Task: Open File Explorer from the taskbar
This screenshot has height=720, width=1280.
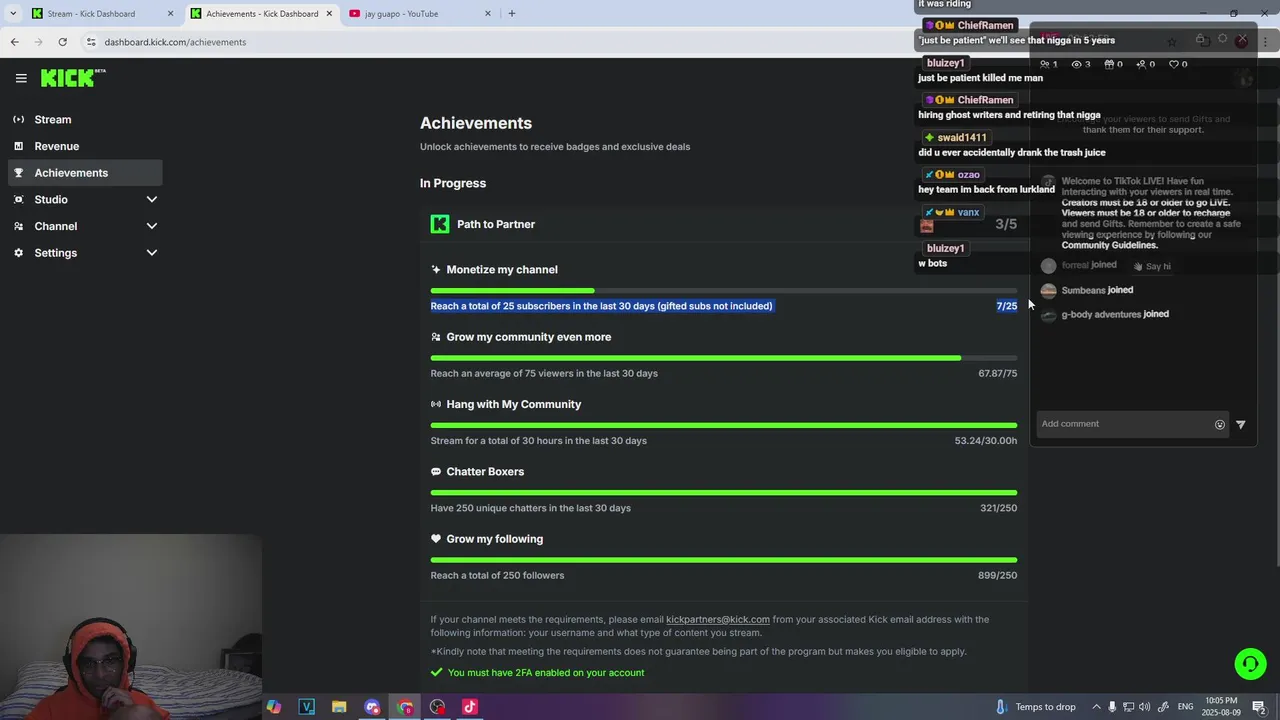Action: [339, 707]
